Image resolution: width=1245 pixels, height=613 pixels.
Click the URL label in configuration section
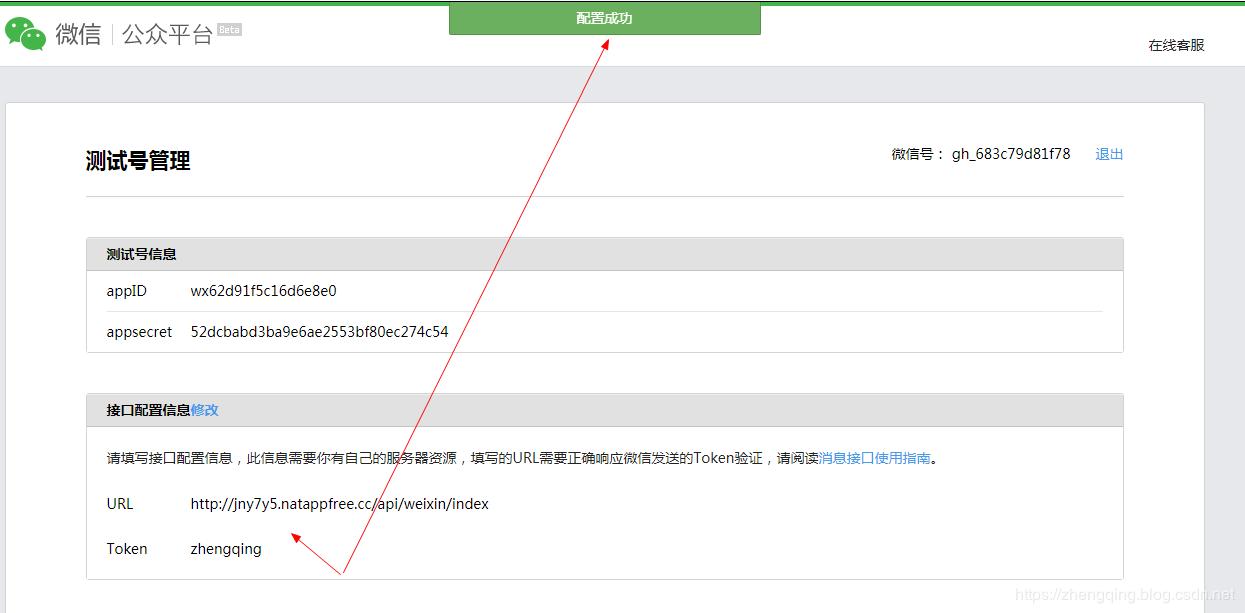(119, 503)
